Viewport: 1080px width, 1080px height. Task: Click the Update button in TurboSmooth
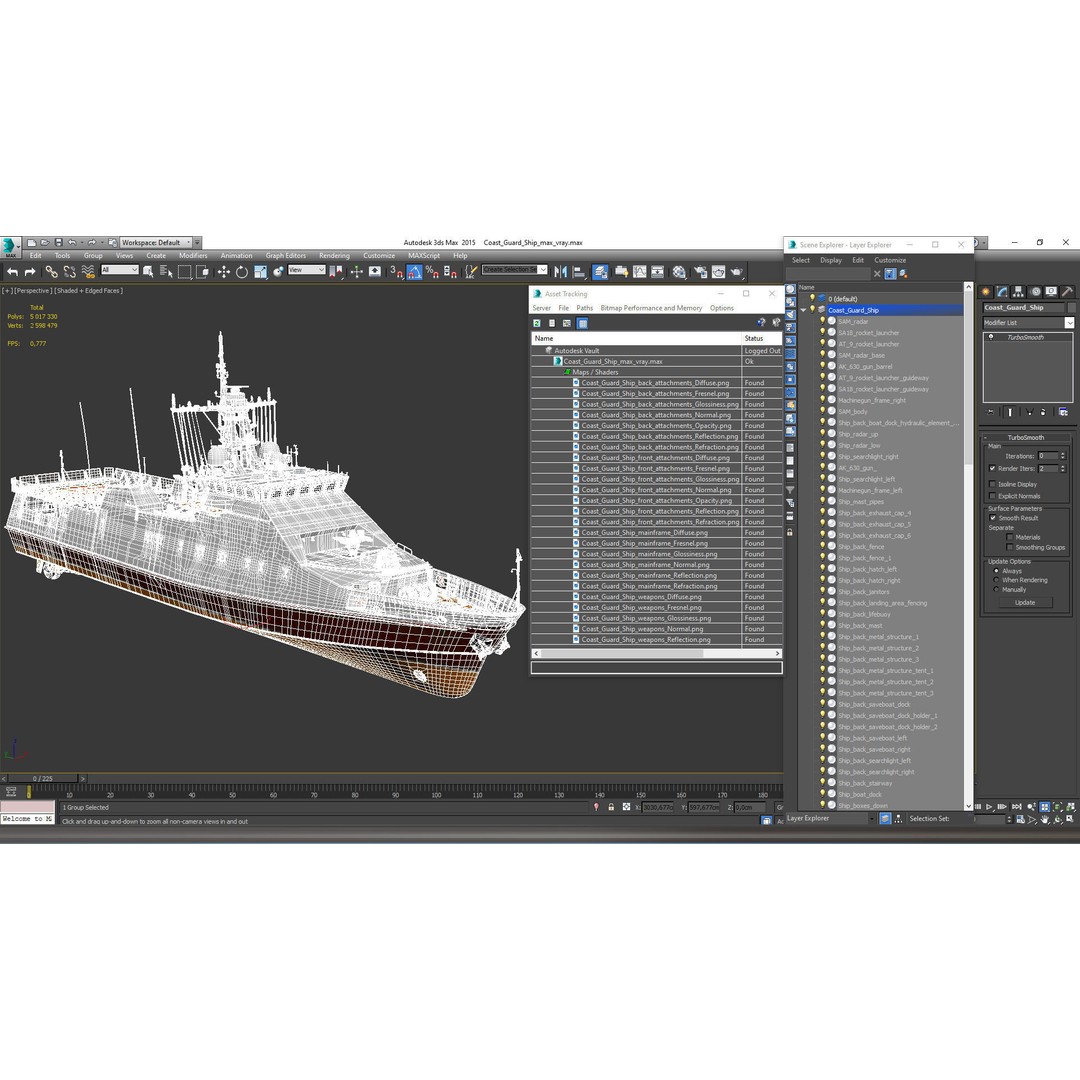tap(1025, 603)
